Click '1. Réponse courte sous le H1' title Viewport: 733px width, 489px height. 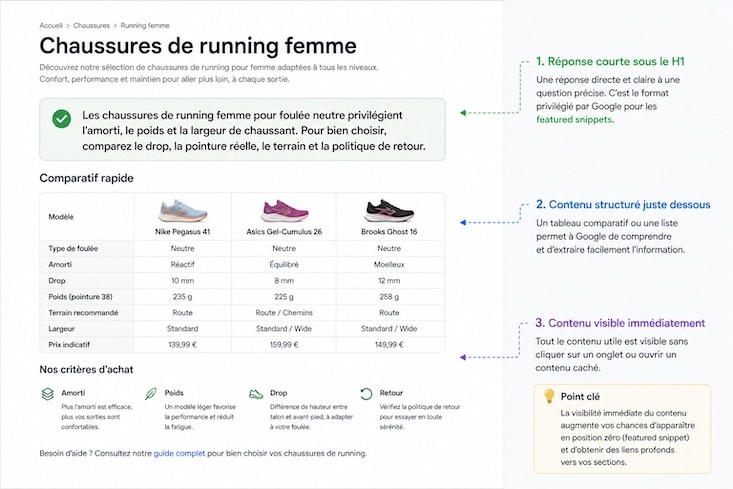click(611, 62)
